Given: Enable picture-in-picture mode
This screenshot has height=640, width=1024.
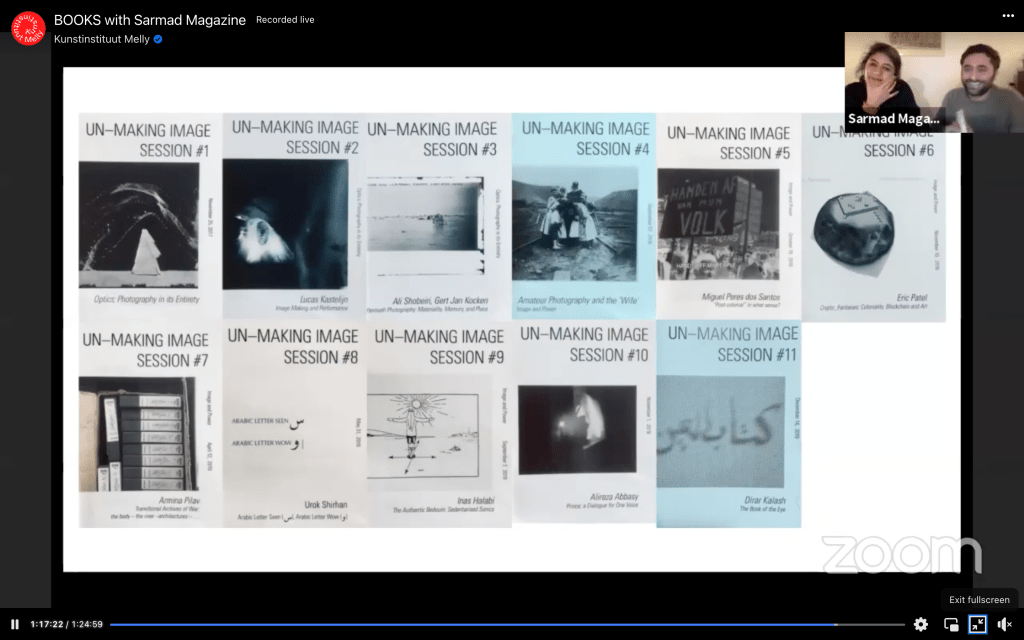Looking at the screenshot, I should tap(951, 624).
